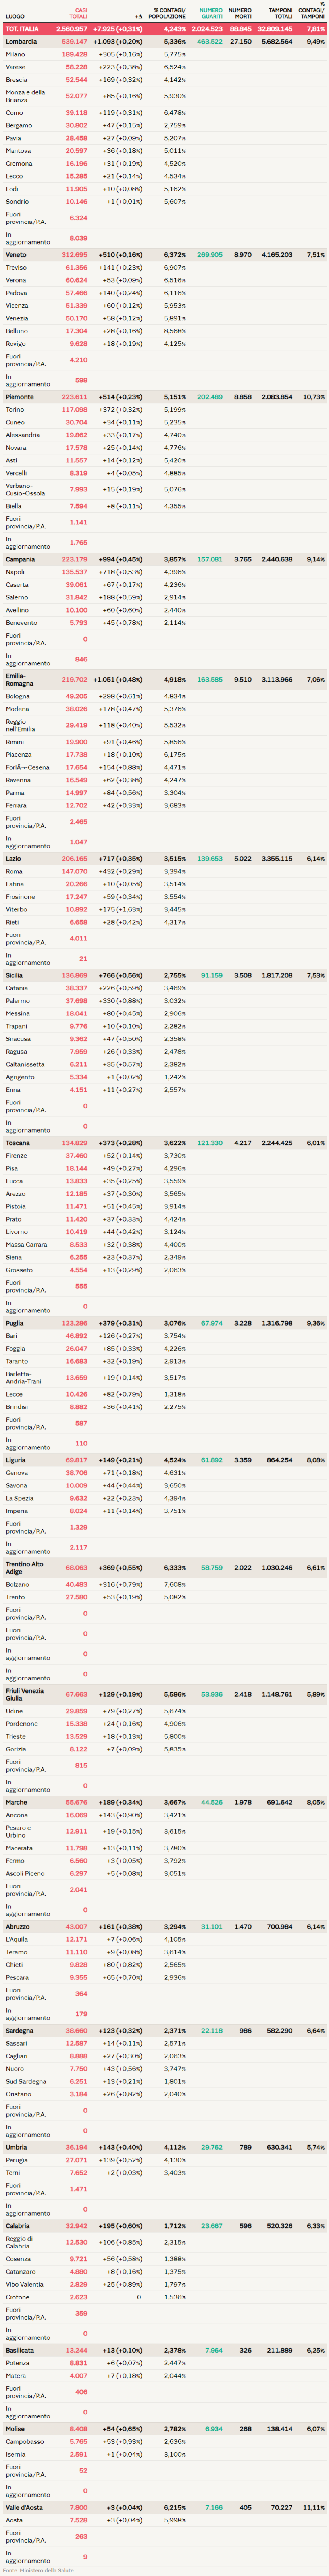Sort table by Casi Totali column header

point(77,13)
